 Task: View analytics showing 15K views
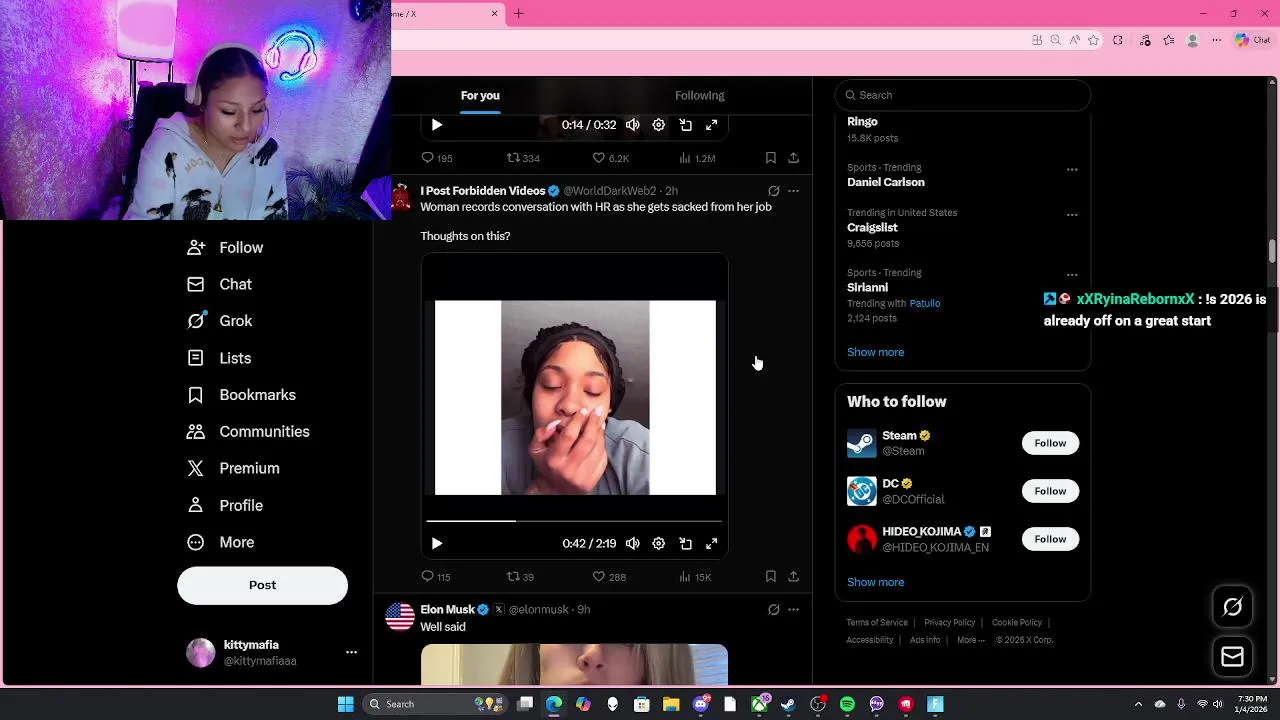tap(695, 577)
